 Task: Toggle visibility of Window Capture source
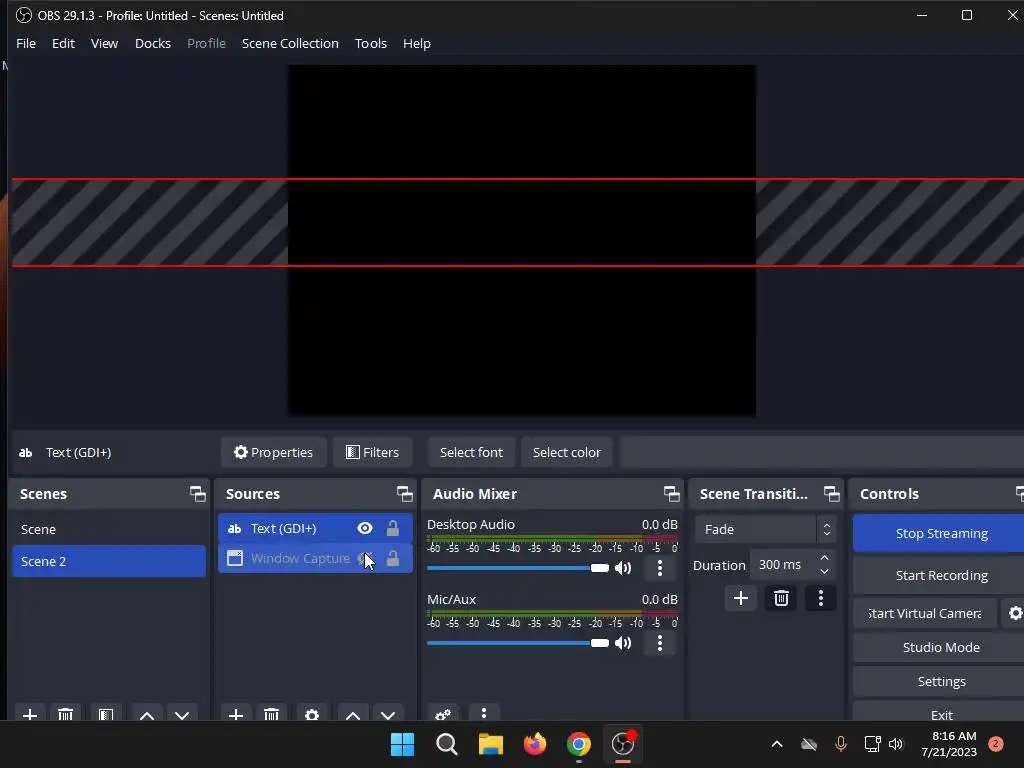365,558
